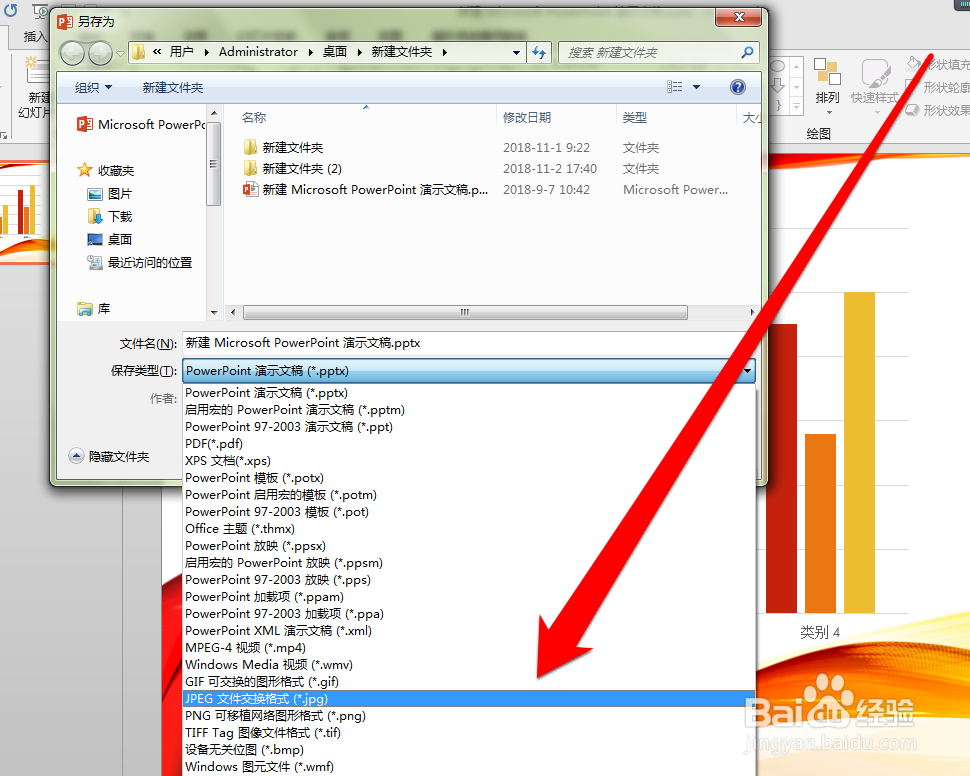Refresh the folder listing
This screenshot has height=776, width=970.
539,53
